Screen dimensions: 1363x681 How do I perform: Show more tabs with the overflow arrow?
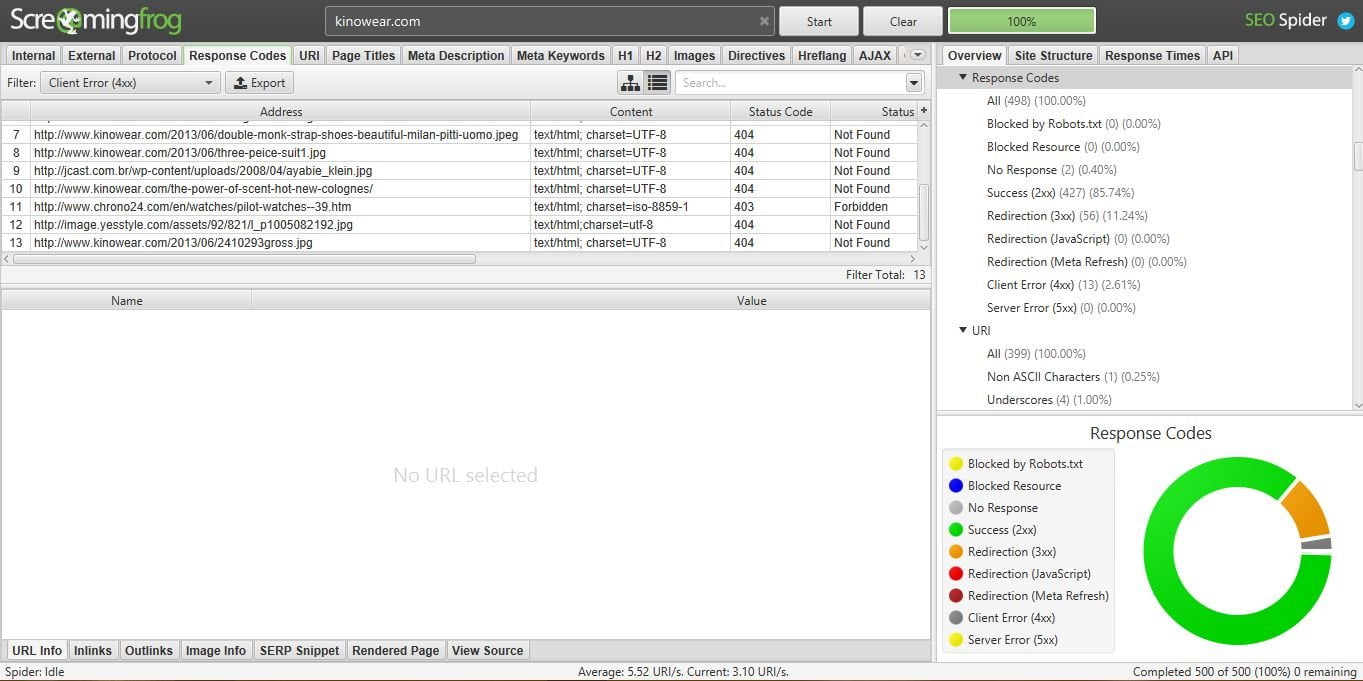click(916, 55)
